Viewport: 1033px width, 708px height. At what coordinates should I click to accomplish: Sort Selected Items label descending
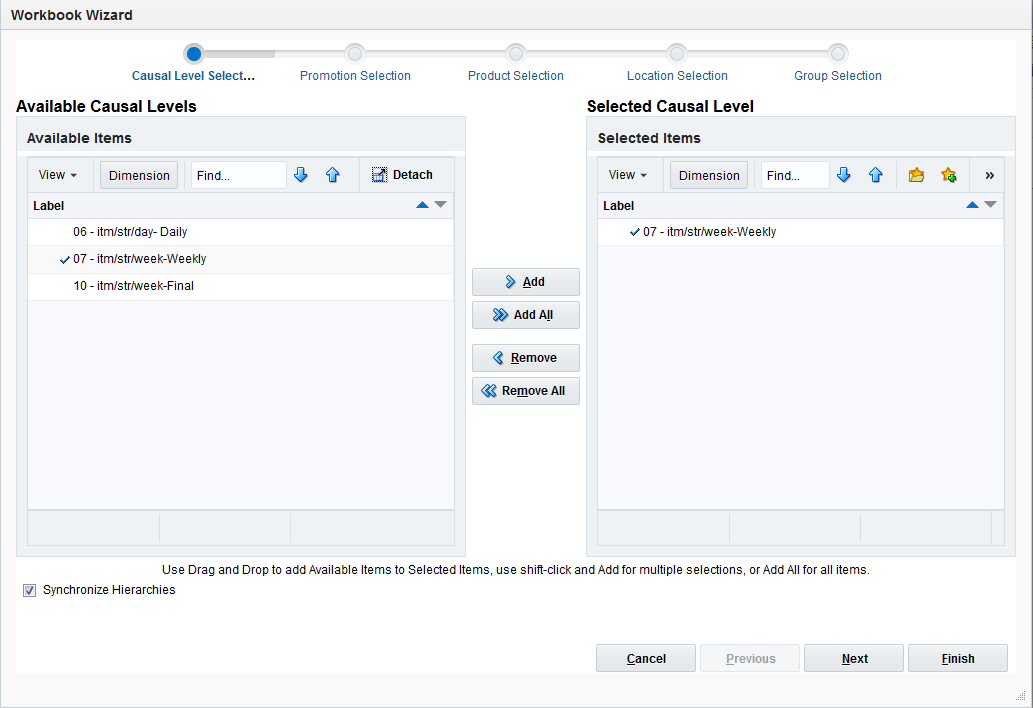click(x=990, y=205)
